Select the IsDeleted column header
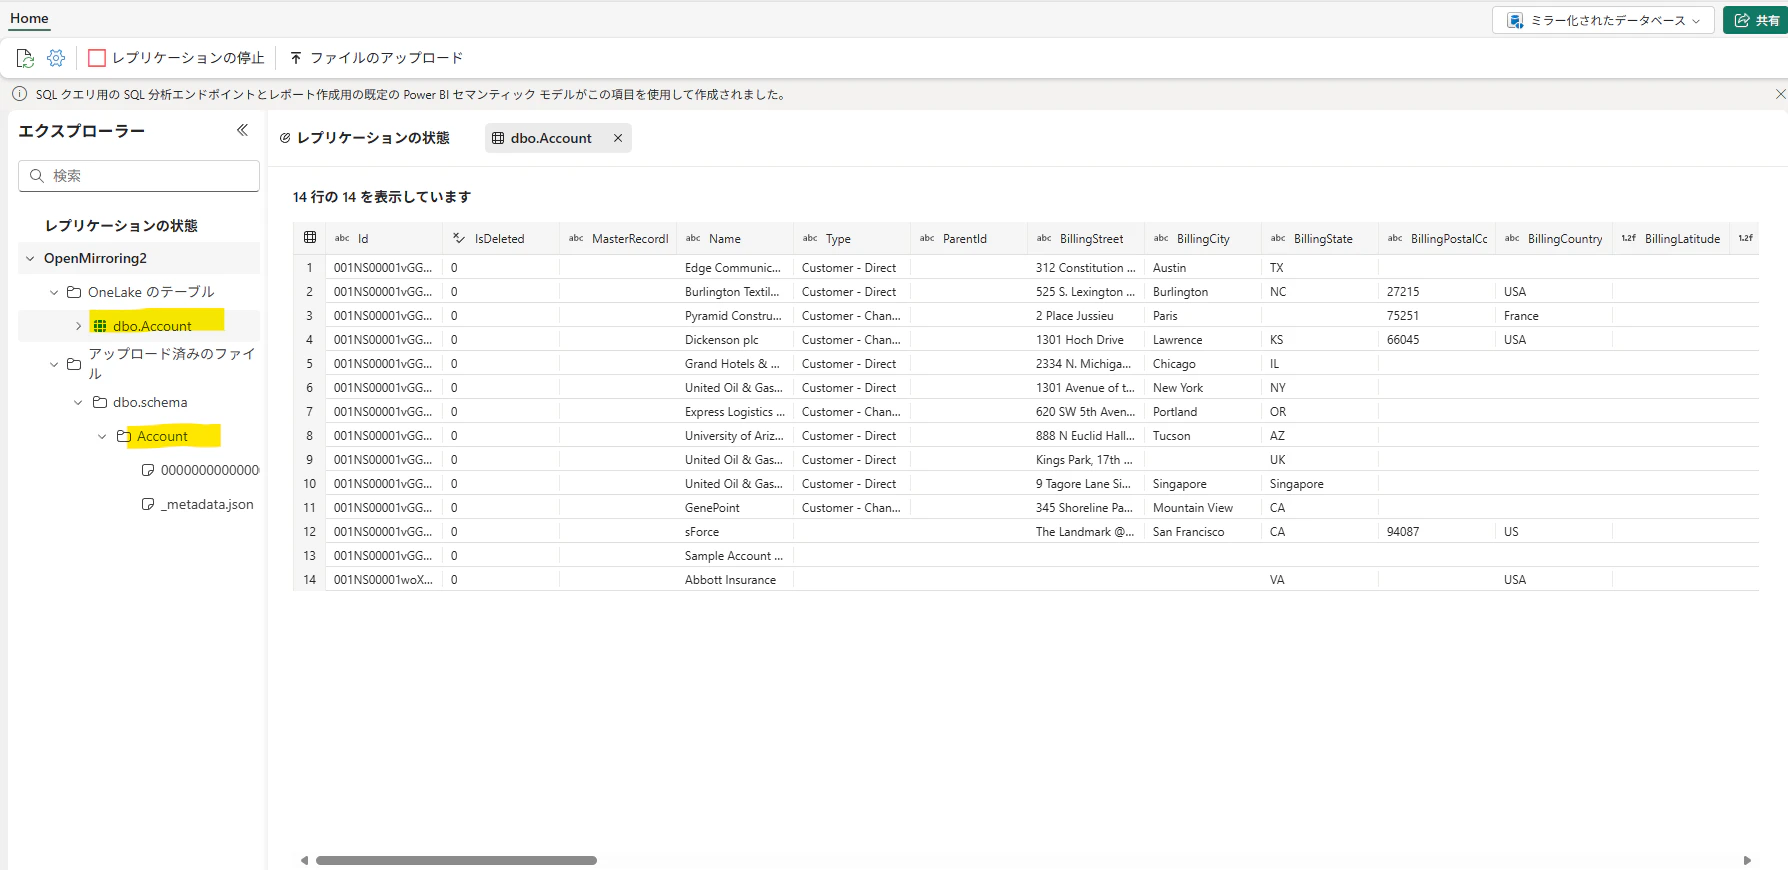Image resolution: width=1788 pixels, height=870 pixels. coord(501,239)
